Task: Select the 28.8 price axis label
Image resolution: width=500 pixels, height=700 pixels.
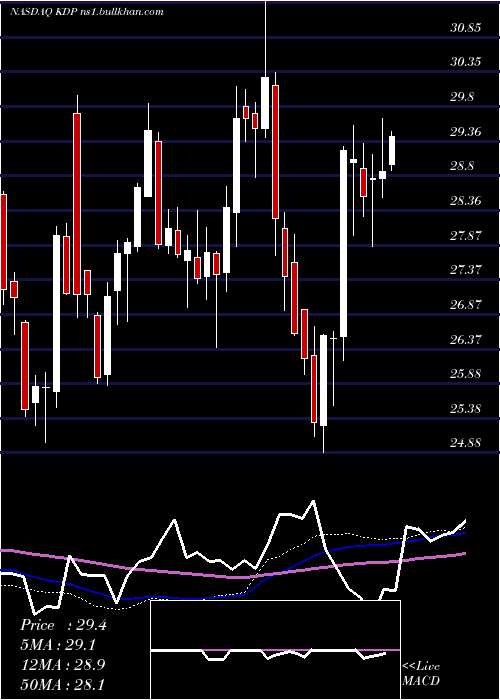Action: (x=462, y=166)
